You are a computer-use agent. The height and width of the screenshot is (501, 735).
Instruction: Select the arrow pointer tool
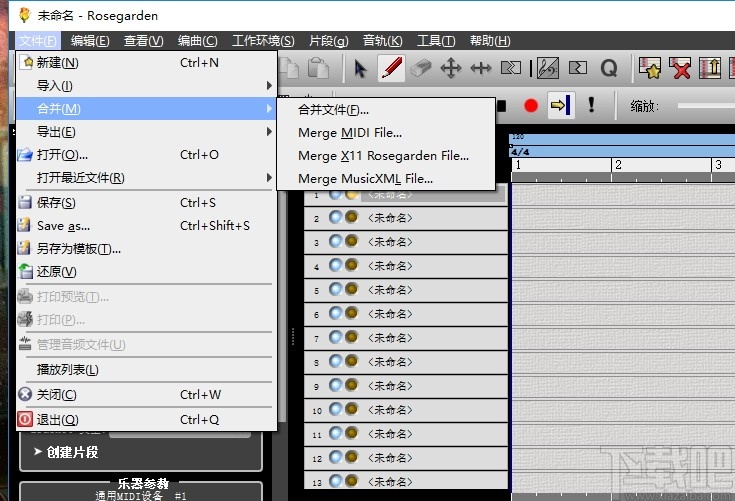(x=360, y=69)
